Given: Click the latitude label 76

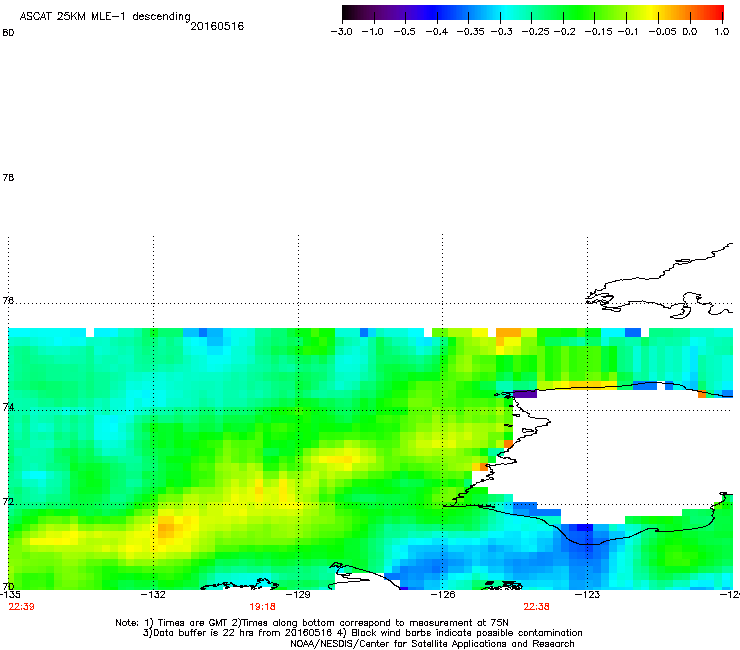Looking at the screenshot, I should [x=8, y=300].
